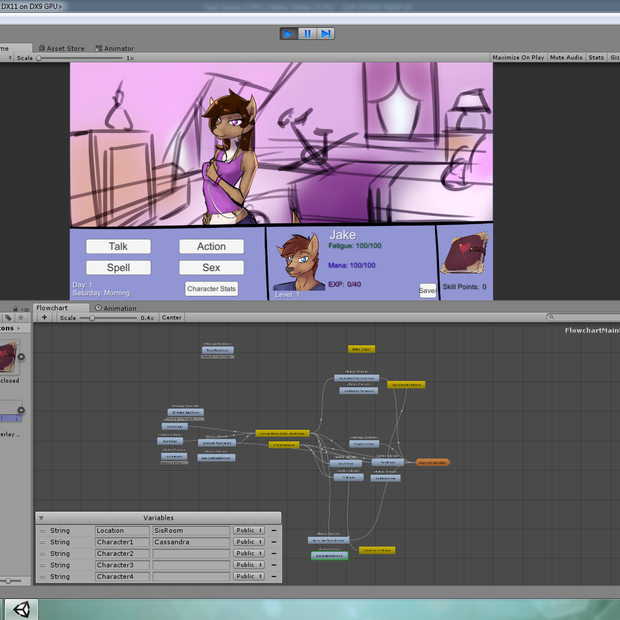The image size is (620, 620).
Task: Remove the Character1 variable with its minus button
Action: click(x=274, y=542)
